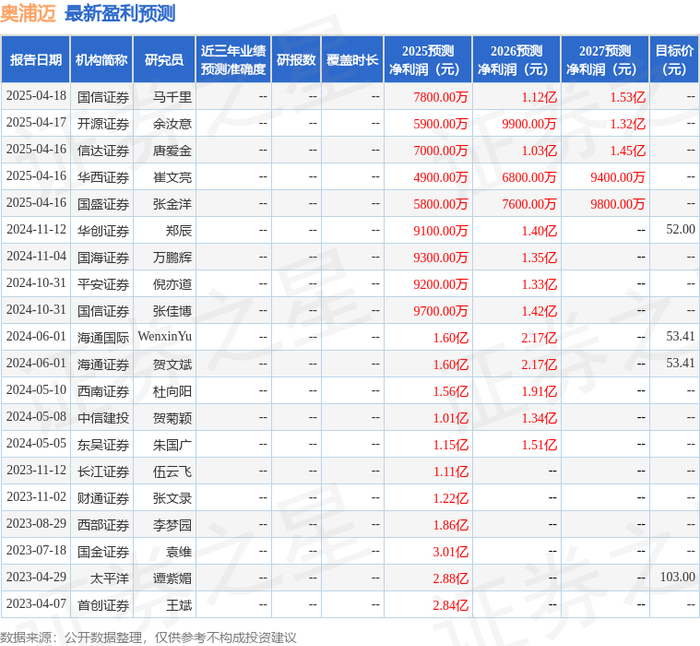Select analyst 王斌
Viewport: 700px width, 646px height.
[179, 605]
